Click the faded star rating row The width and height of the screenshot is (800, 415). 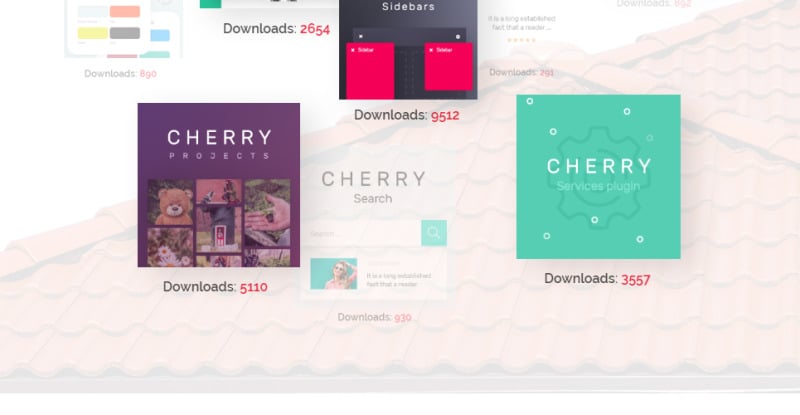pos(521,40)
